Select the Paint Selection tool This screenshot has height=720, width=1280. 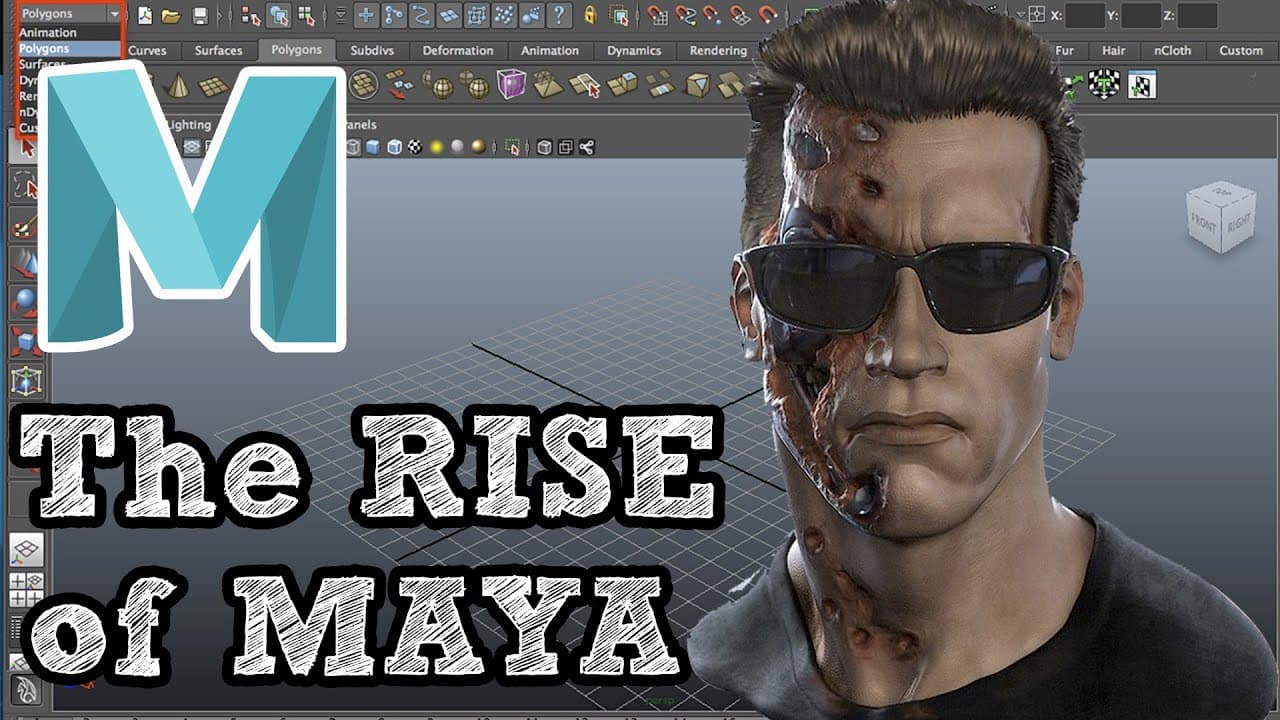[26, 226]
